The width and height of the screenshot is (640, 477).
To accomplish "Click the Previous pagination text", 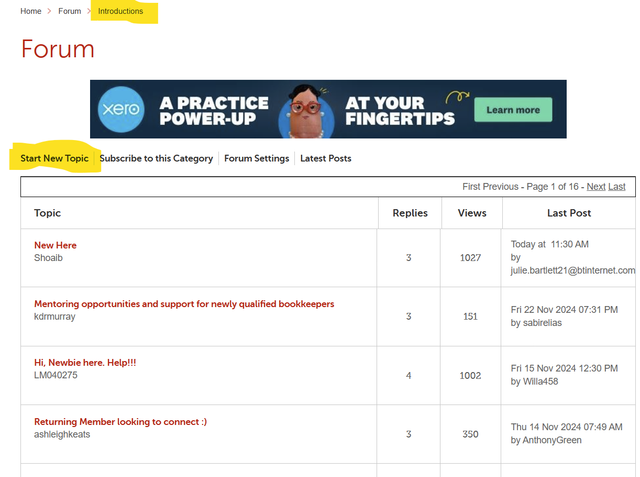I will click(x=500, y=186).
